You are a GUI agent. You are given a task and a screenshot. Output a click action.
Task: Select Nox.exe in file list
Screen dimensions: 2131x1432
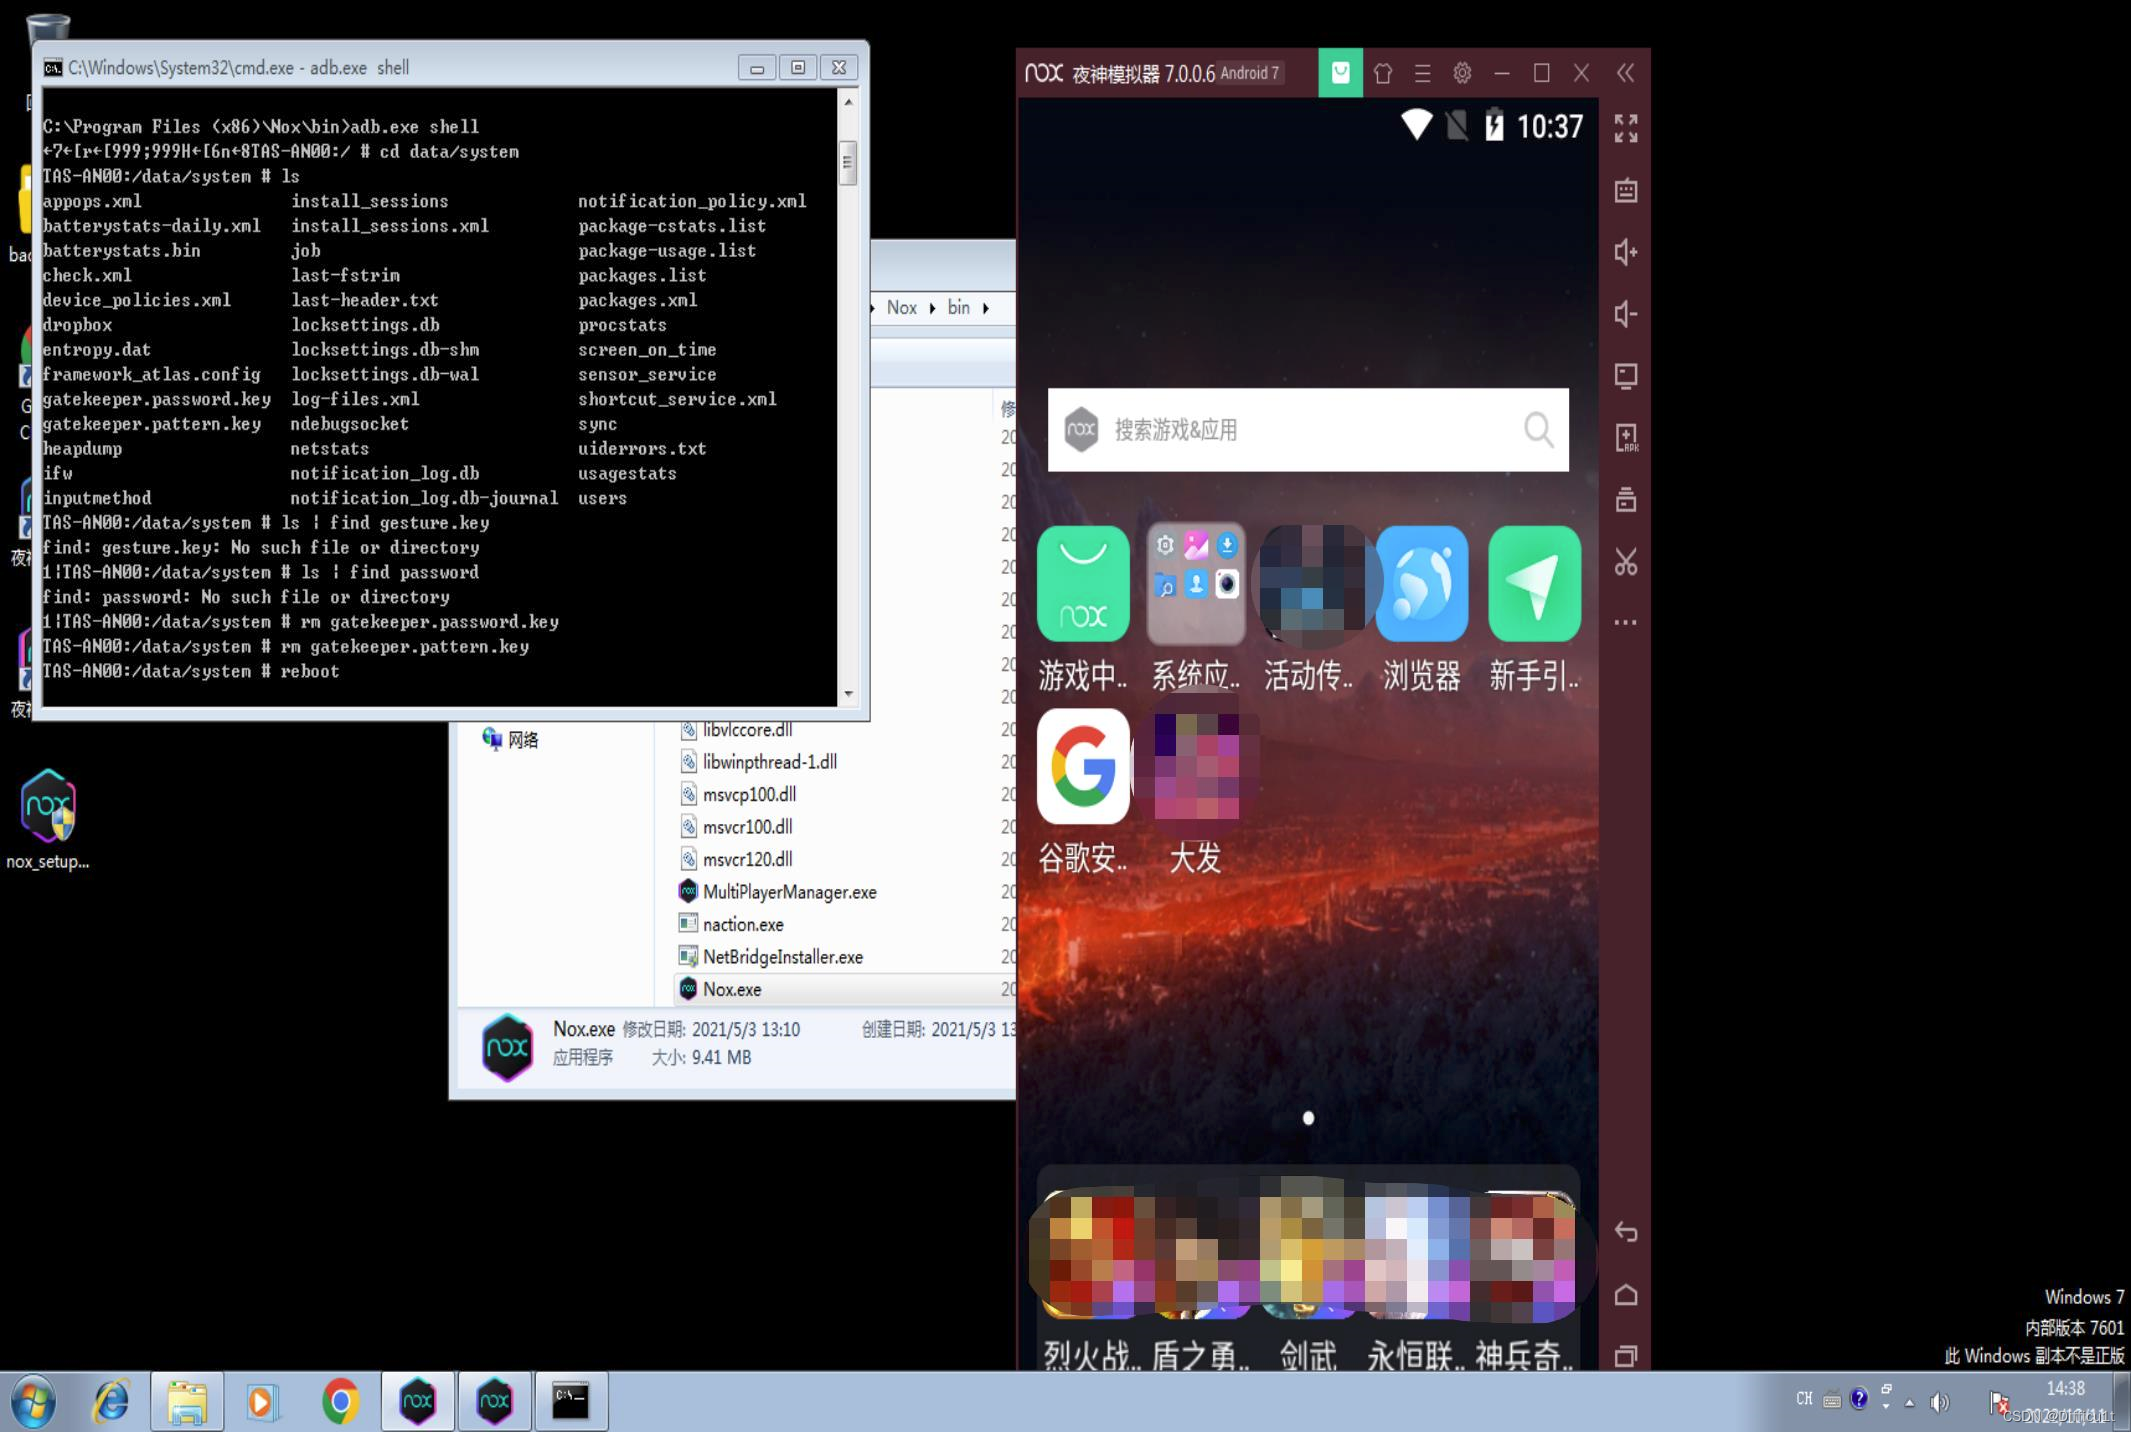pyautogui.click(x=732, y=989)
